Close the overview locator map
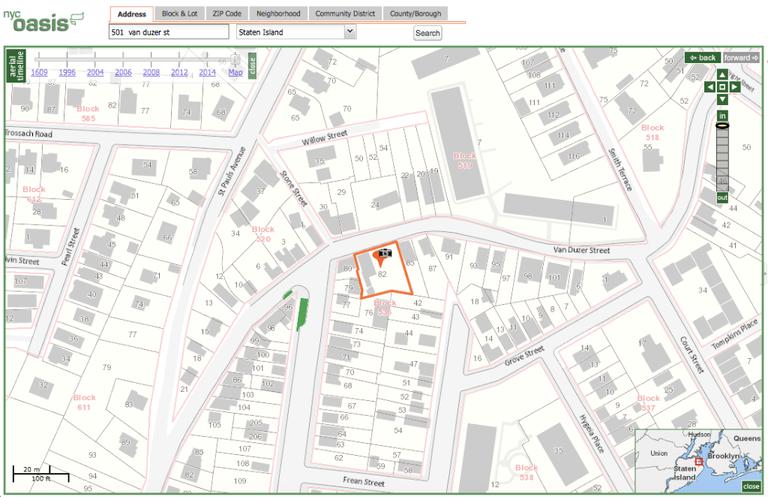This screenshot has width=768, height=497. coord(750,486)
